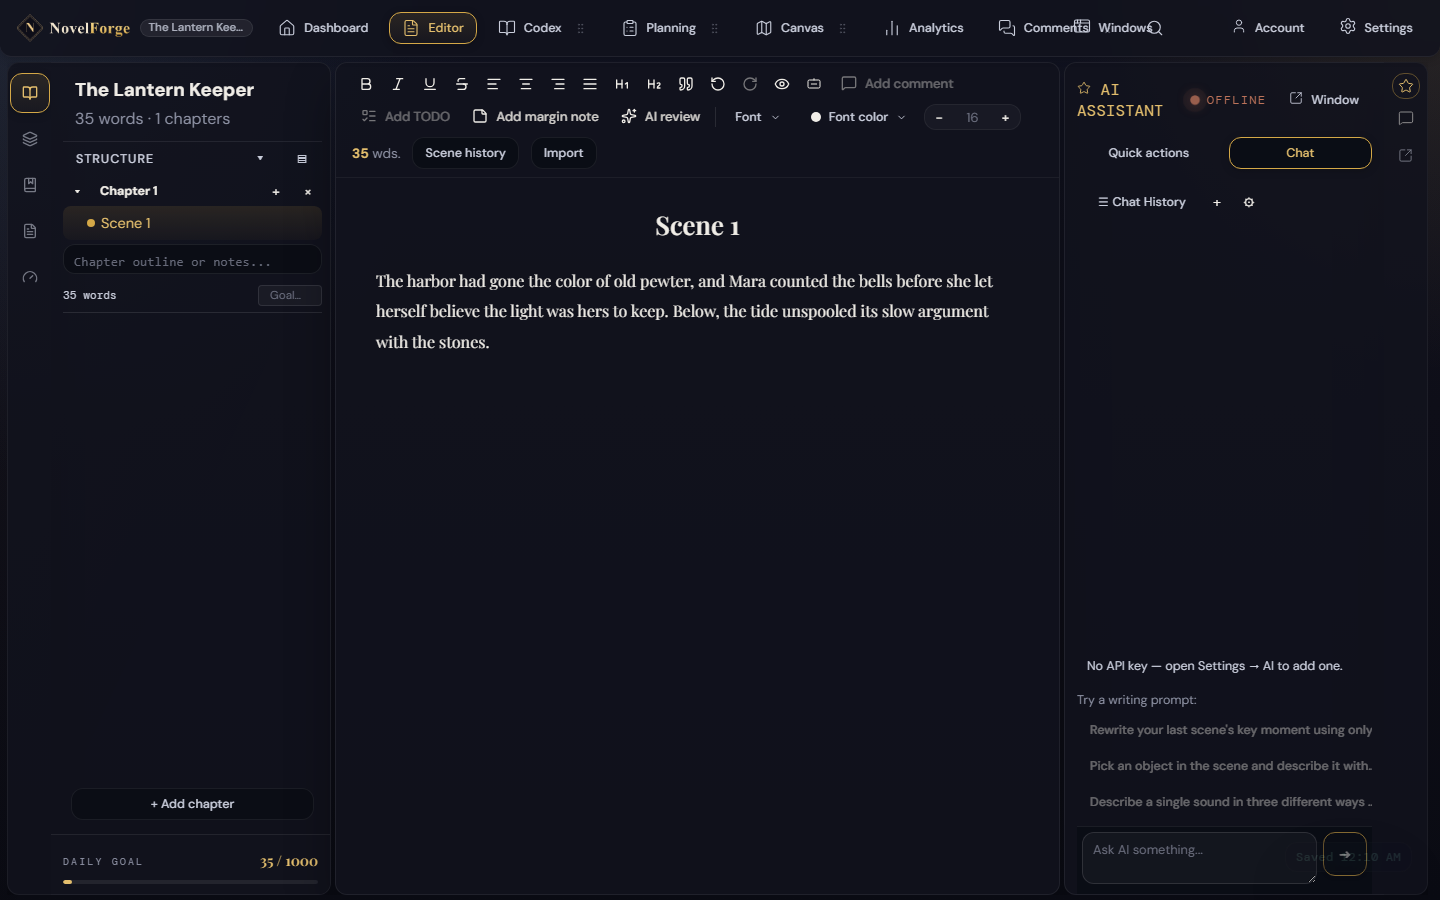Align text right
Image resolution: width=1440 pixels, height=900 pixels.
tap(558, 84)
